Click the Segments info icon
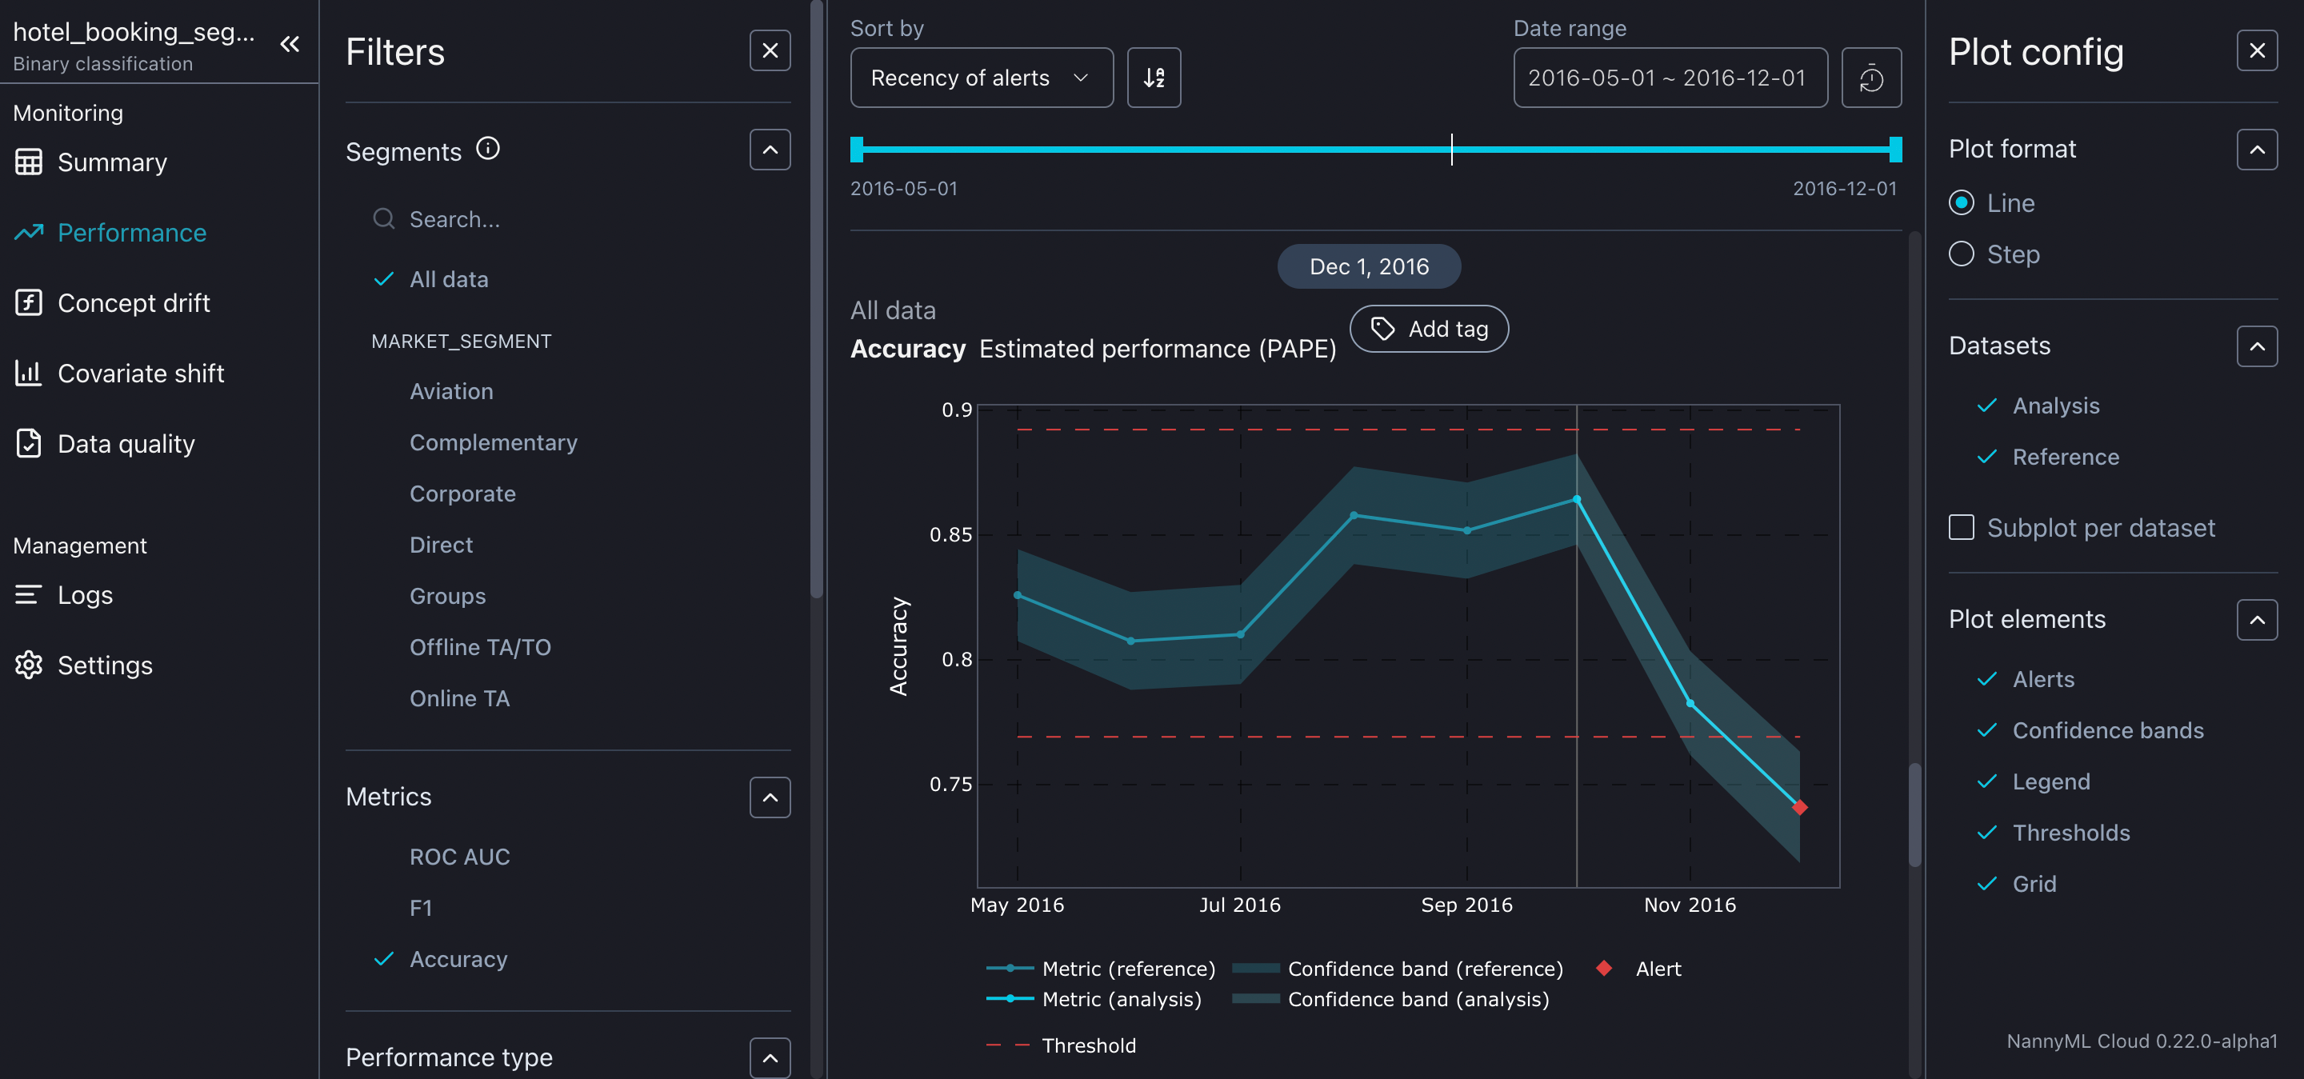2304x1079 pixels. [x=488, y=149]
